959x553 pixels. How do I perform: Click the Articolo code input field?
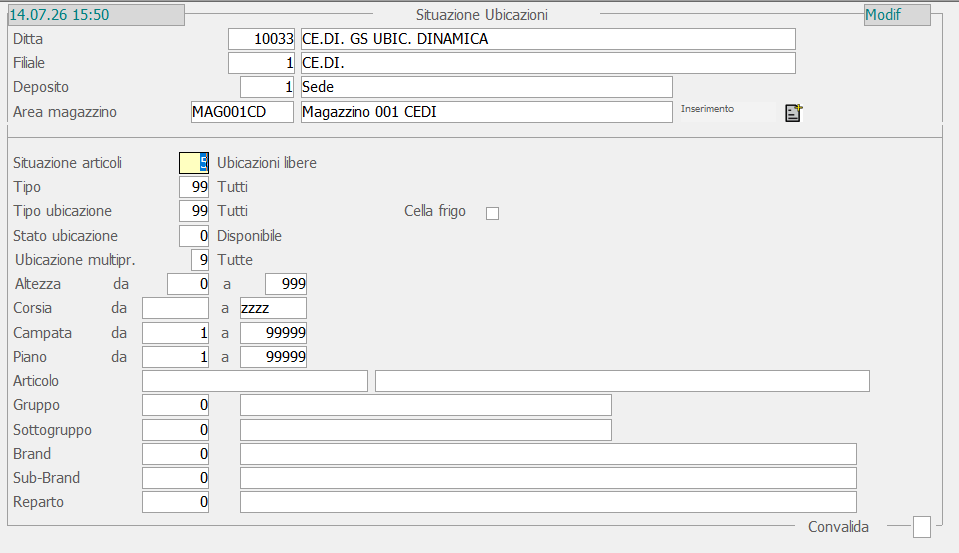[255, 380]
